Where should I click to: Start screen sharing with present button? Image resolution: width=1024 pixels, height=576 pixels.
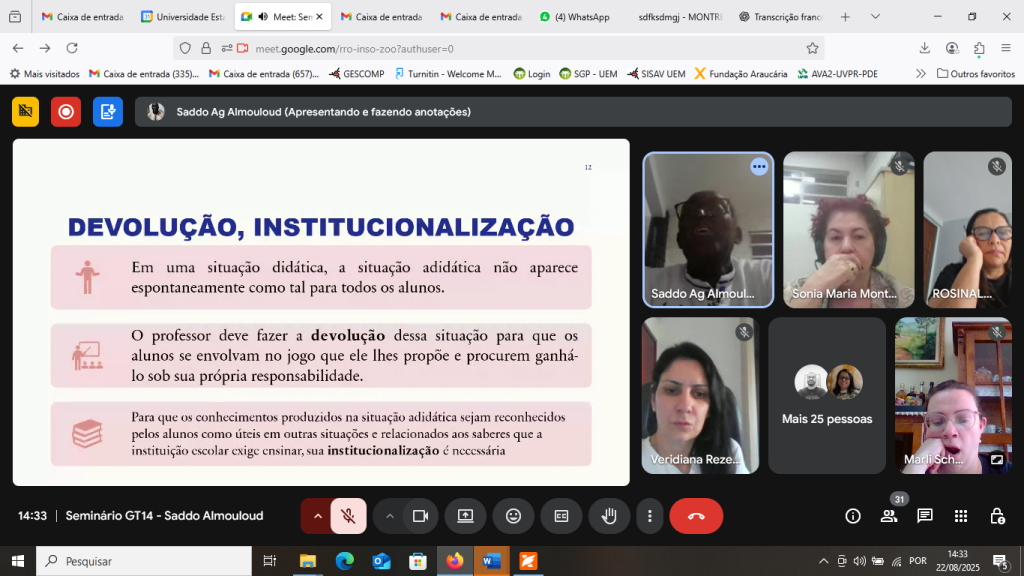(x=465, y=516)
